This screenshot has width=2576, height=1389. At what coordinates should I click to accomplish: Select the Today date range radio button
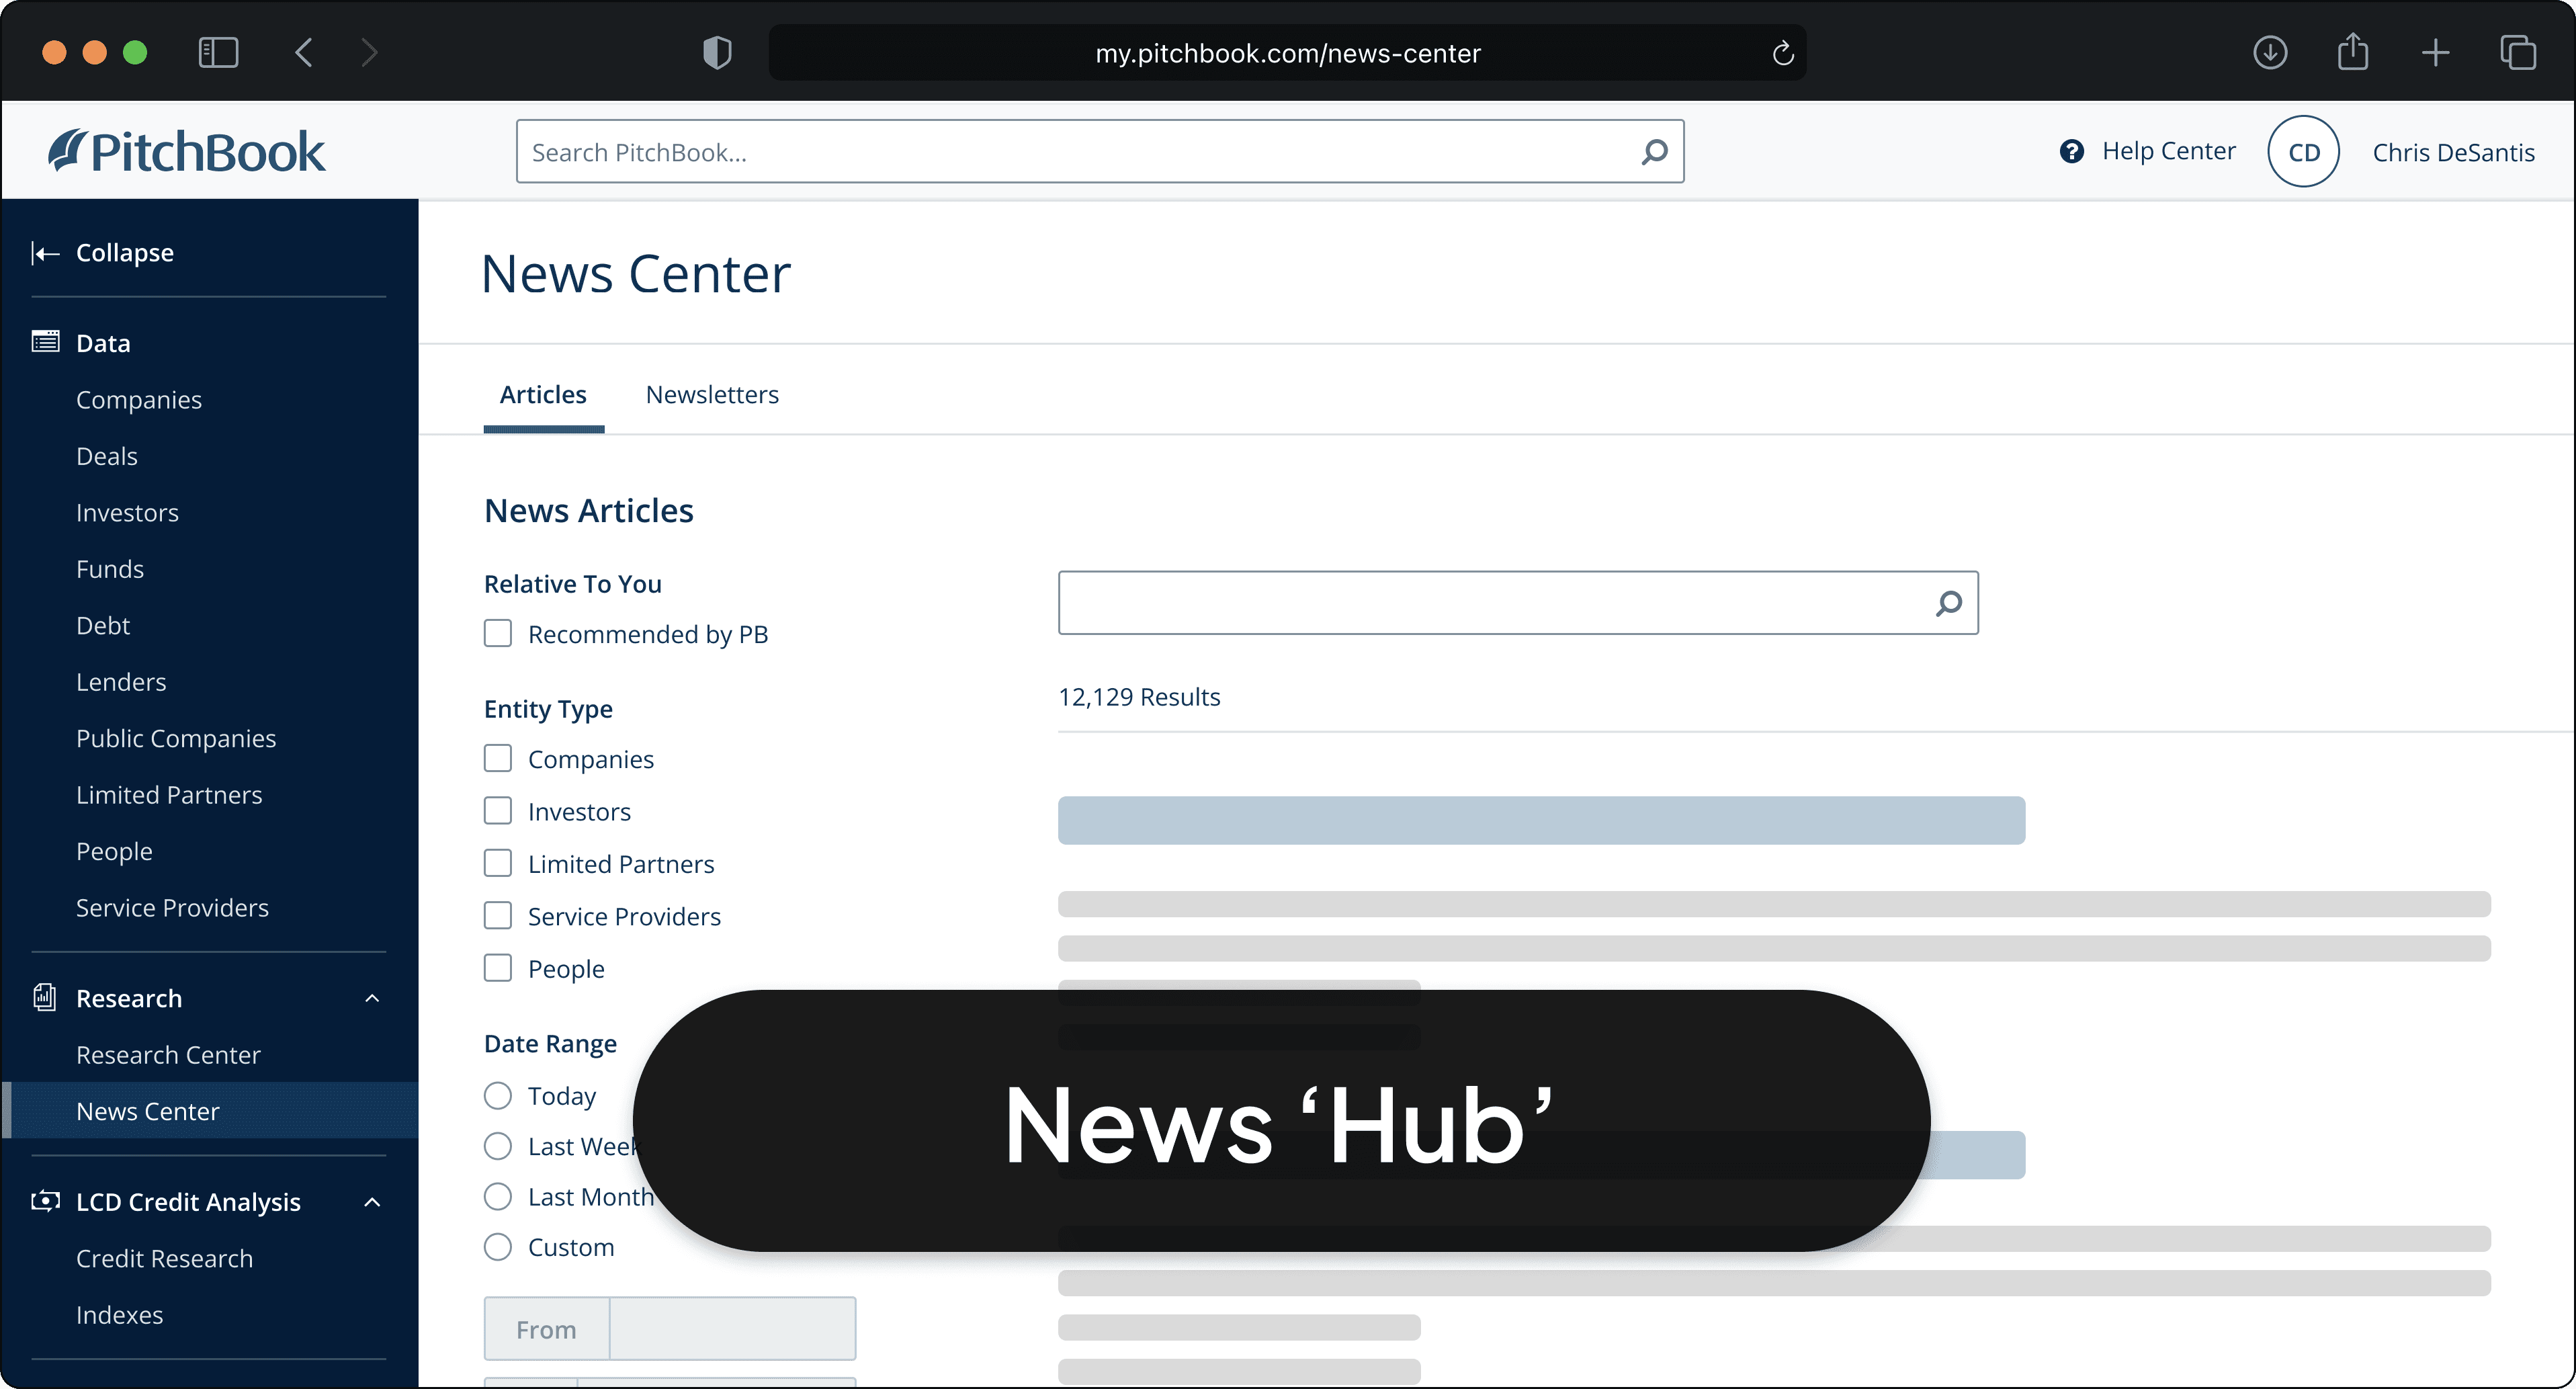click(498, 1096)
